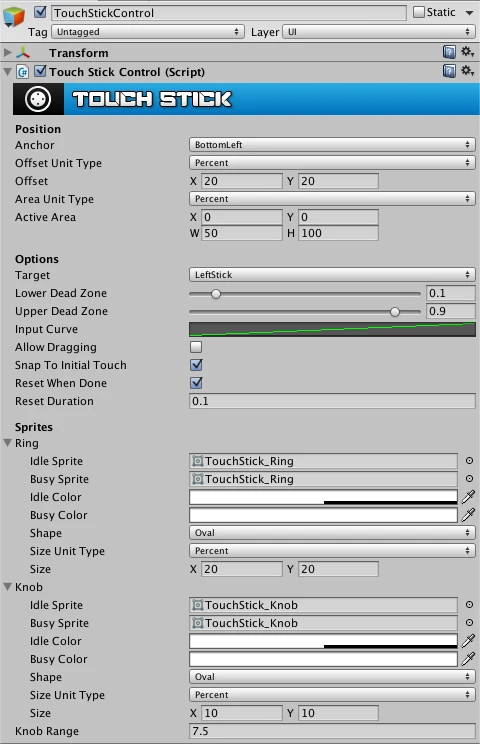The height and width of the screenshot is (744, 480).
Task: Click the Reset Duration field
Action: click(x=332, y=401)
